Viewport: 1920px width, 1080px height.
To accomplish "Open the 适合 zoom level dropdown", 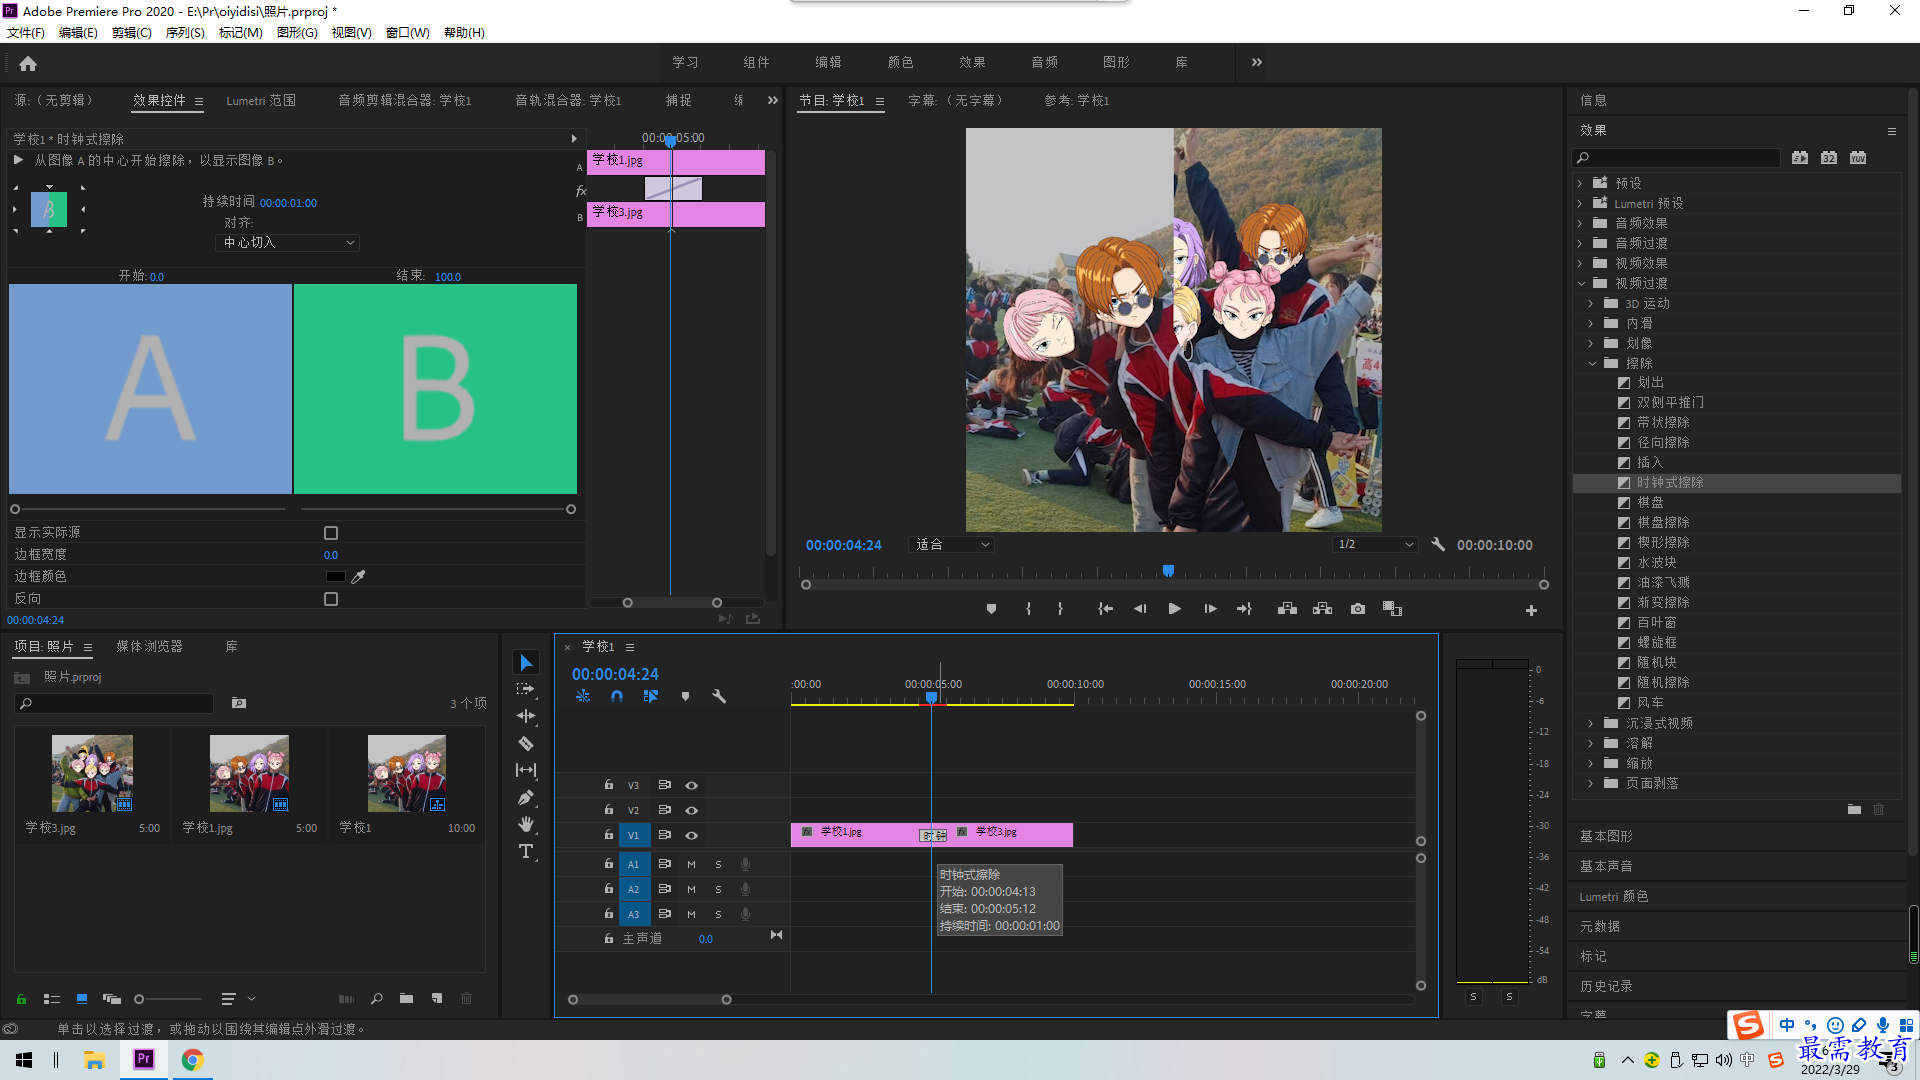I will 952,545.
